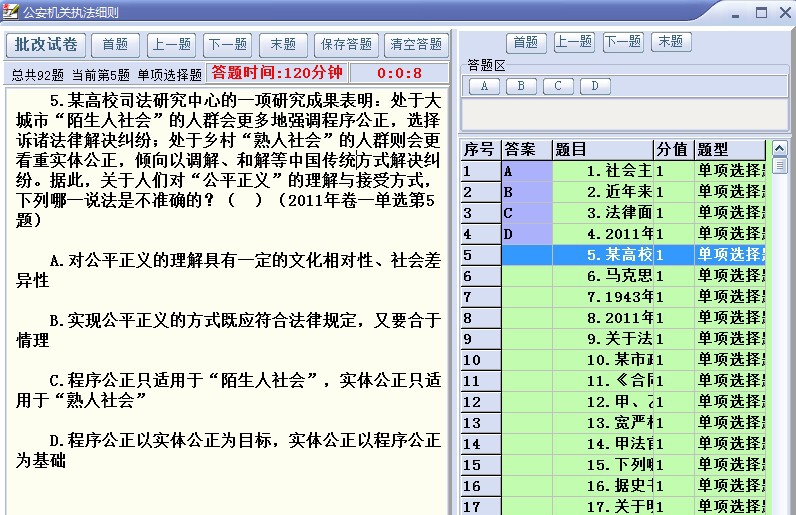Viewport: 796px width, 515px height.
Task: Choose answer C in the answer area
Action: point(558,86)
